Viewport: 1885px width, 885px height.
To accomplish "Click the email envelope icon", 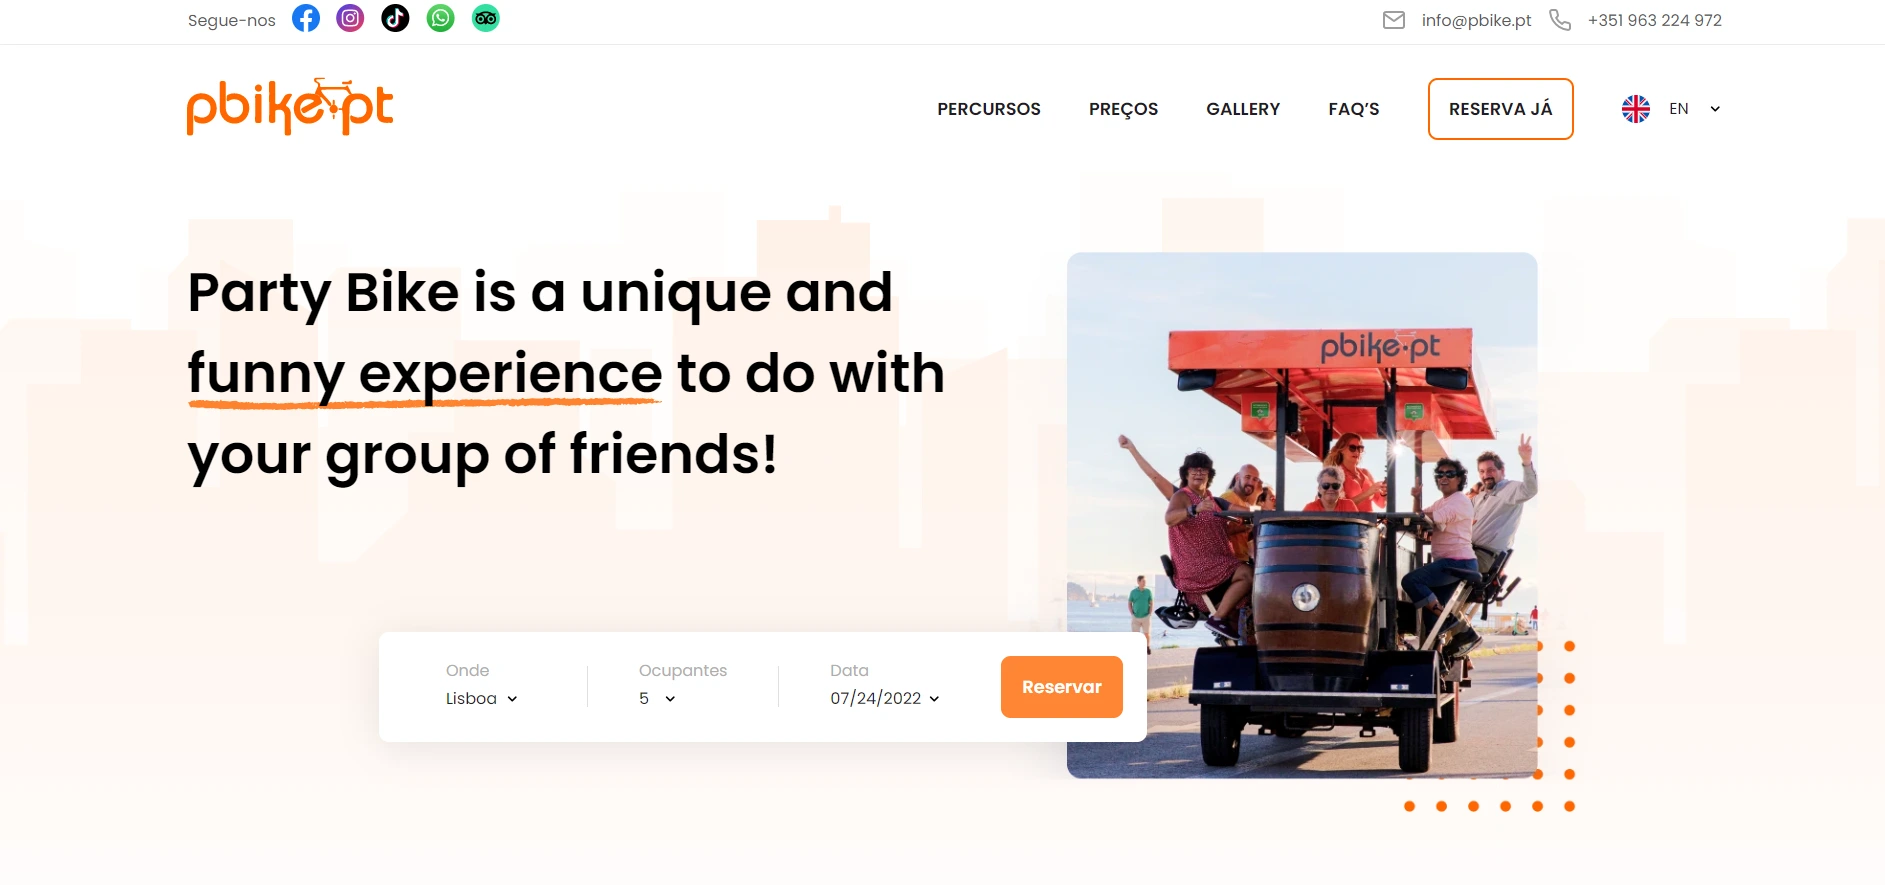I will 1394,20.
